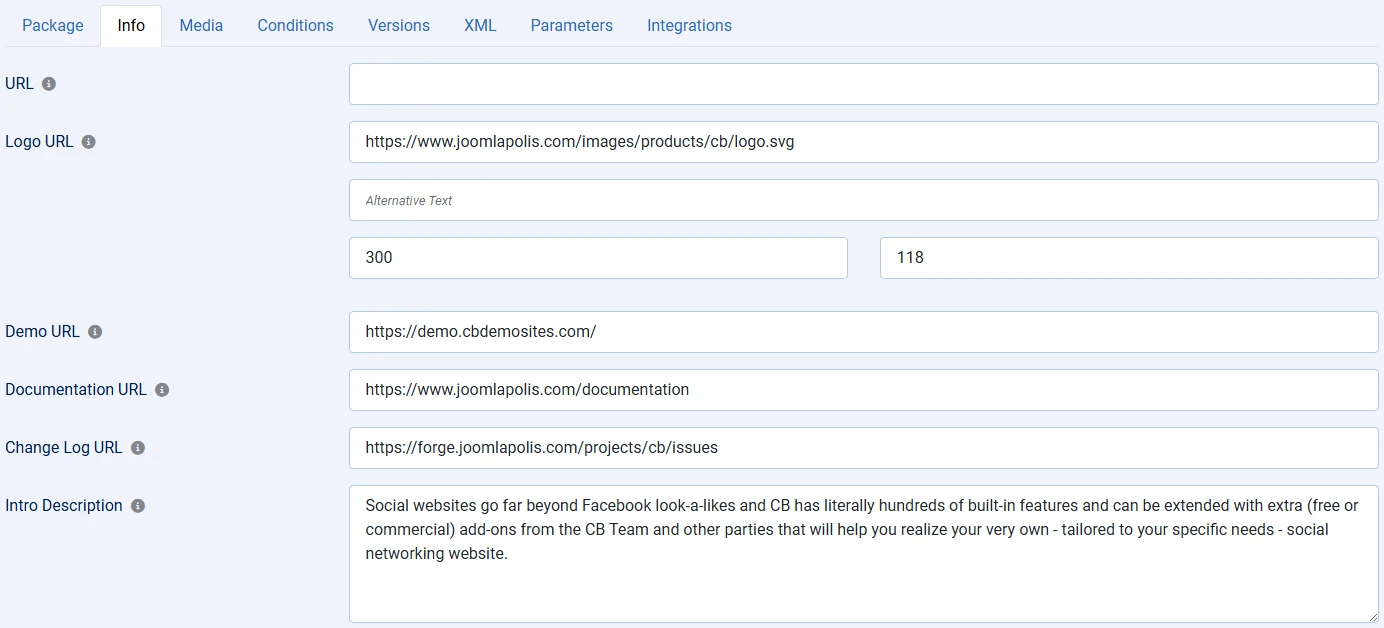The image size is (1384, 628).
Task: Click the Documentation URL info icon
Action: tap(162, 390)
